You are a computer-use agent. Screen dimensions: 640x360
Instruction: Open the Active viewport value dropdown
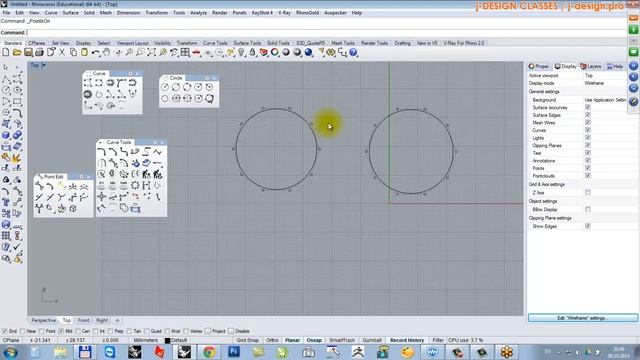(x=605, y=76)
